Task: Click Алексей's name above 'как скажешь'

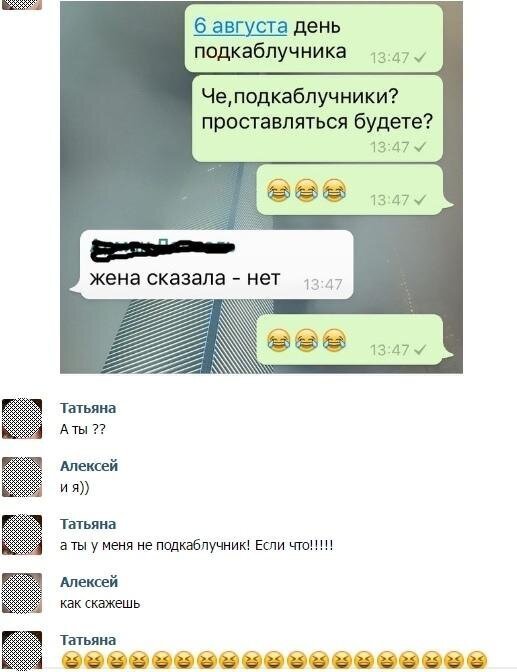Action: (x=89, y=582)
